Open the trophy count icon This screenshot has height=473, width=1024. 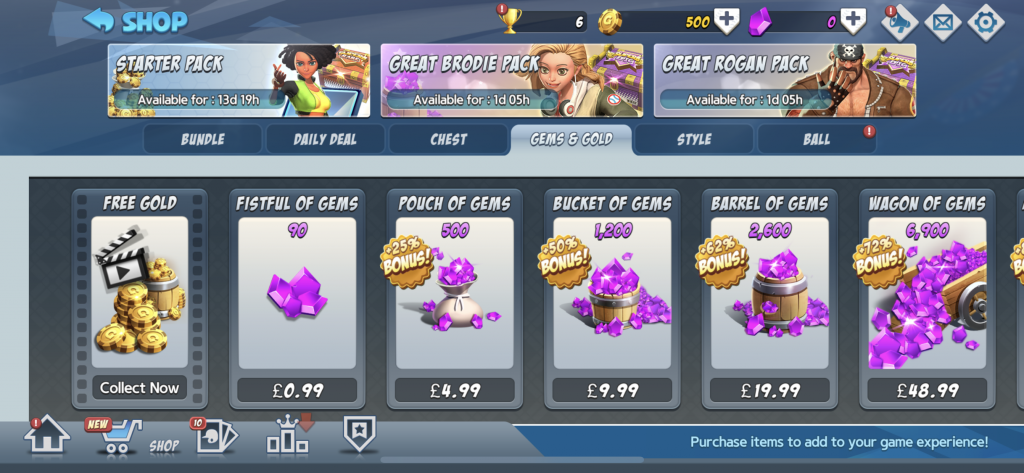pyautogui.click(x=510, y=21)
